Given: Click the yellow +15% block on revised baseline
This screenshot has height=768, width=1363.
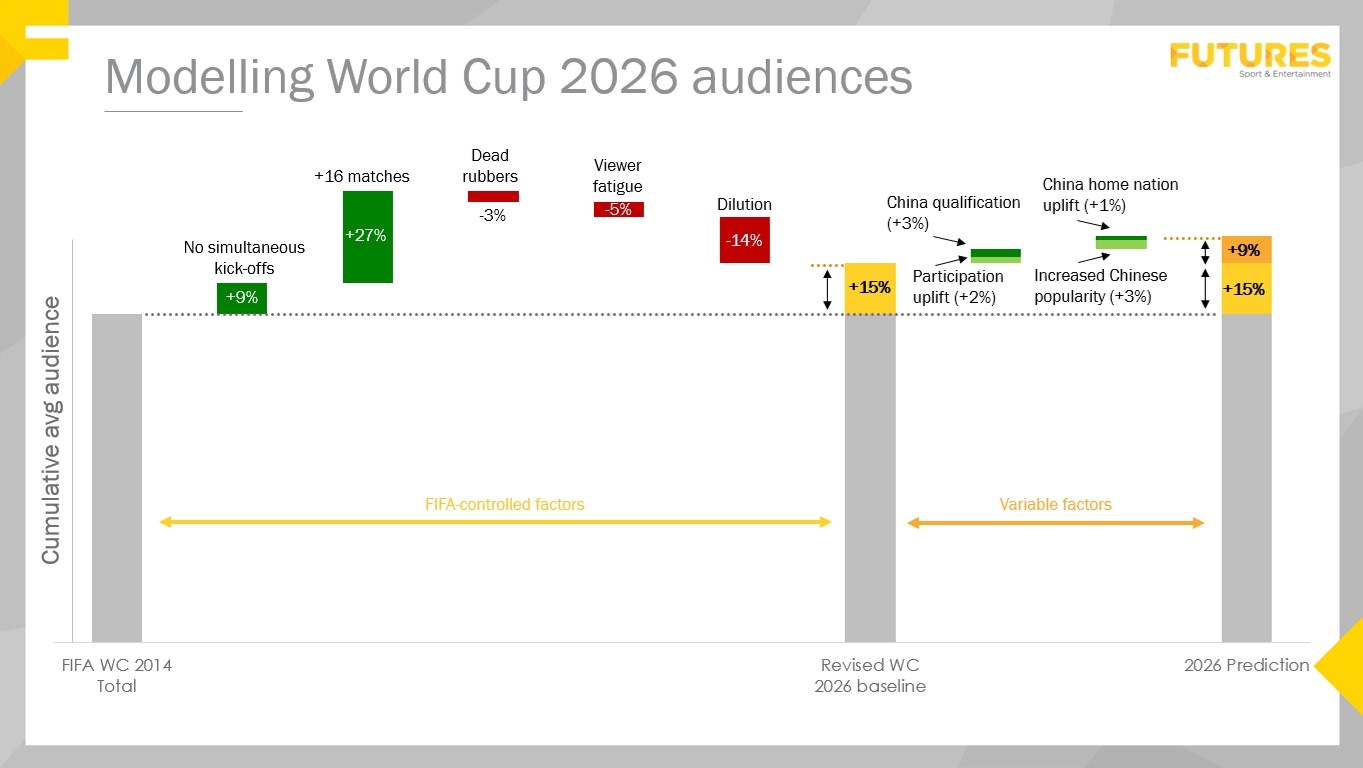Looking at the screenshot, I should pyautogui.click(x=869, y=288).
